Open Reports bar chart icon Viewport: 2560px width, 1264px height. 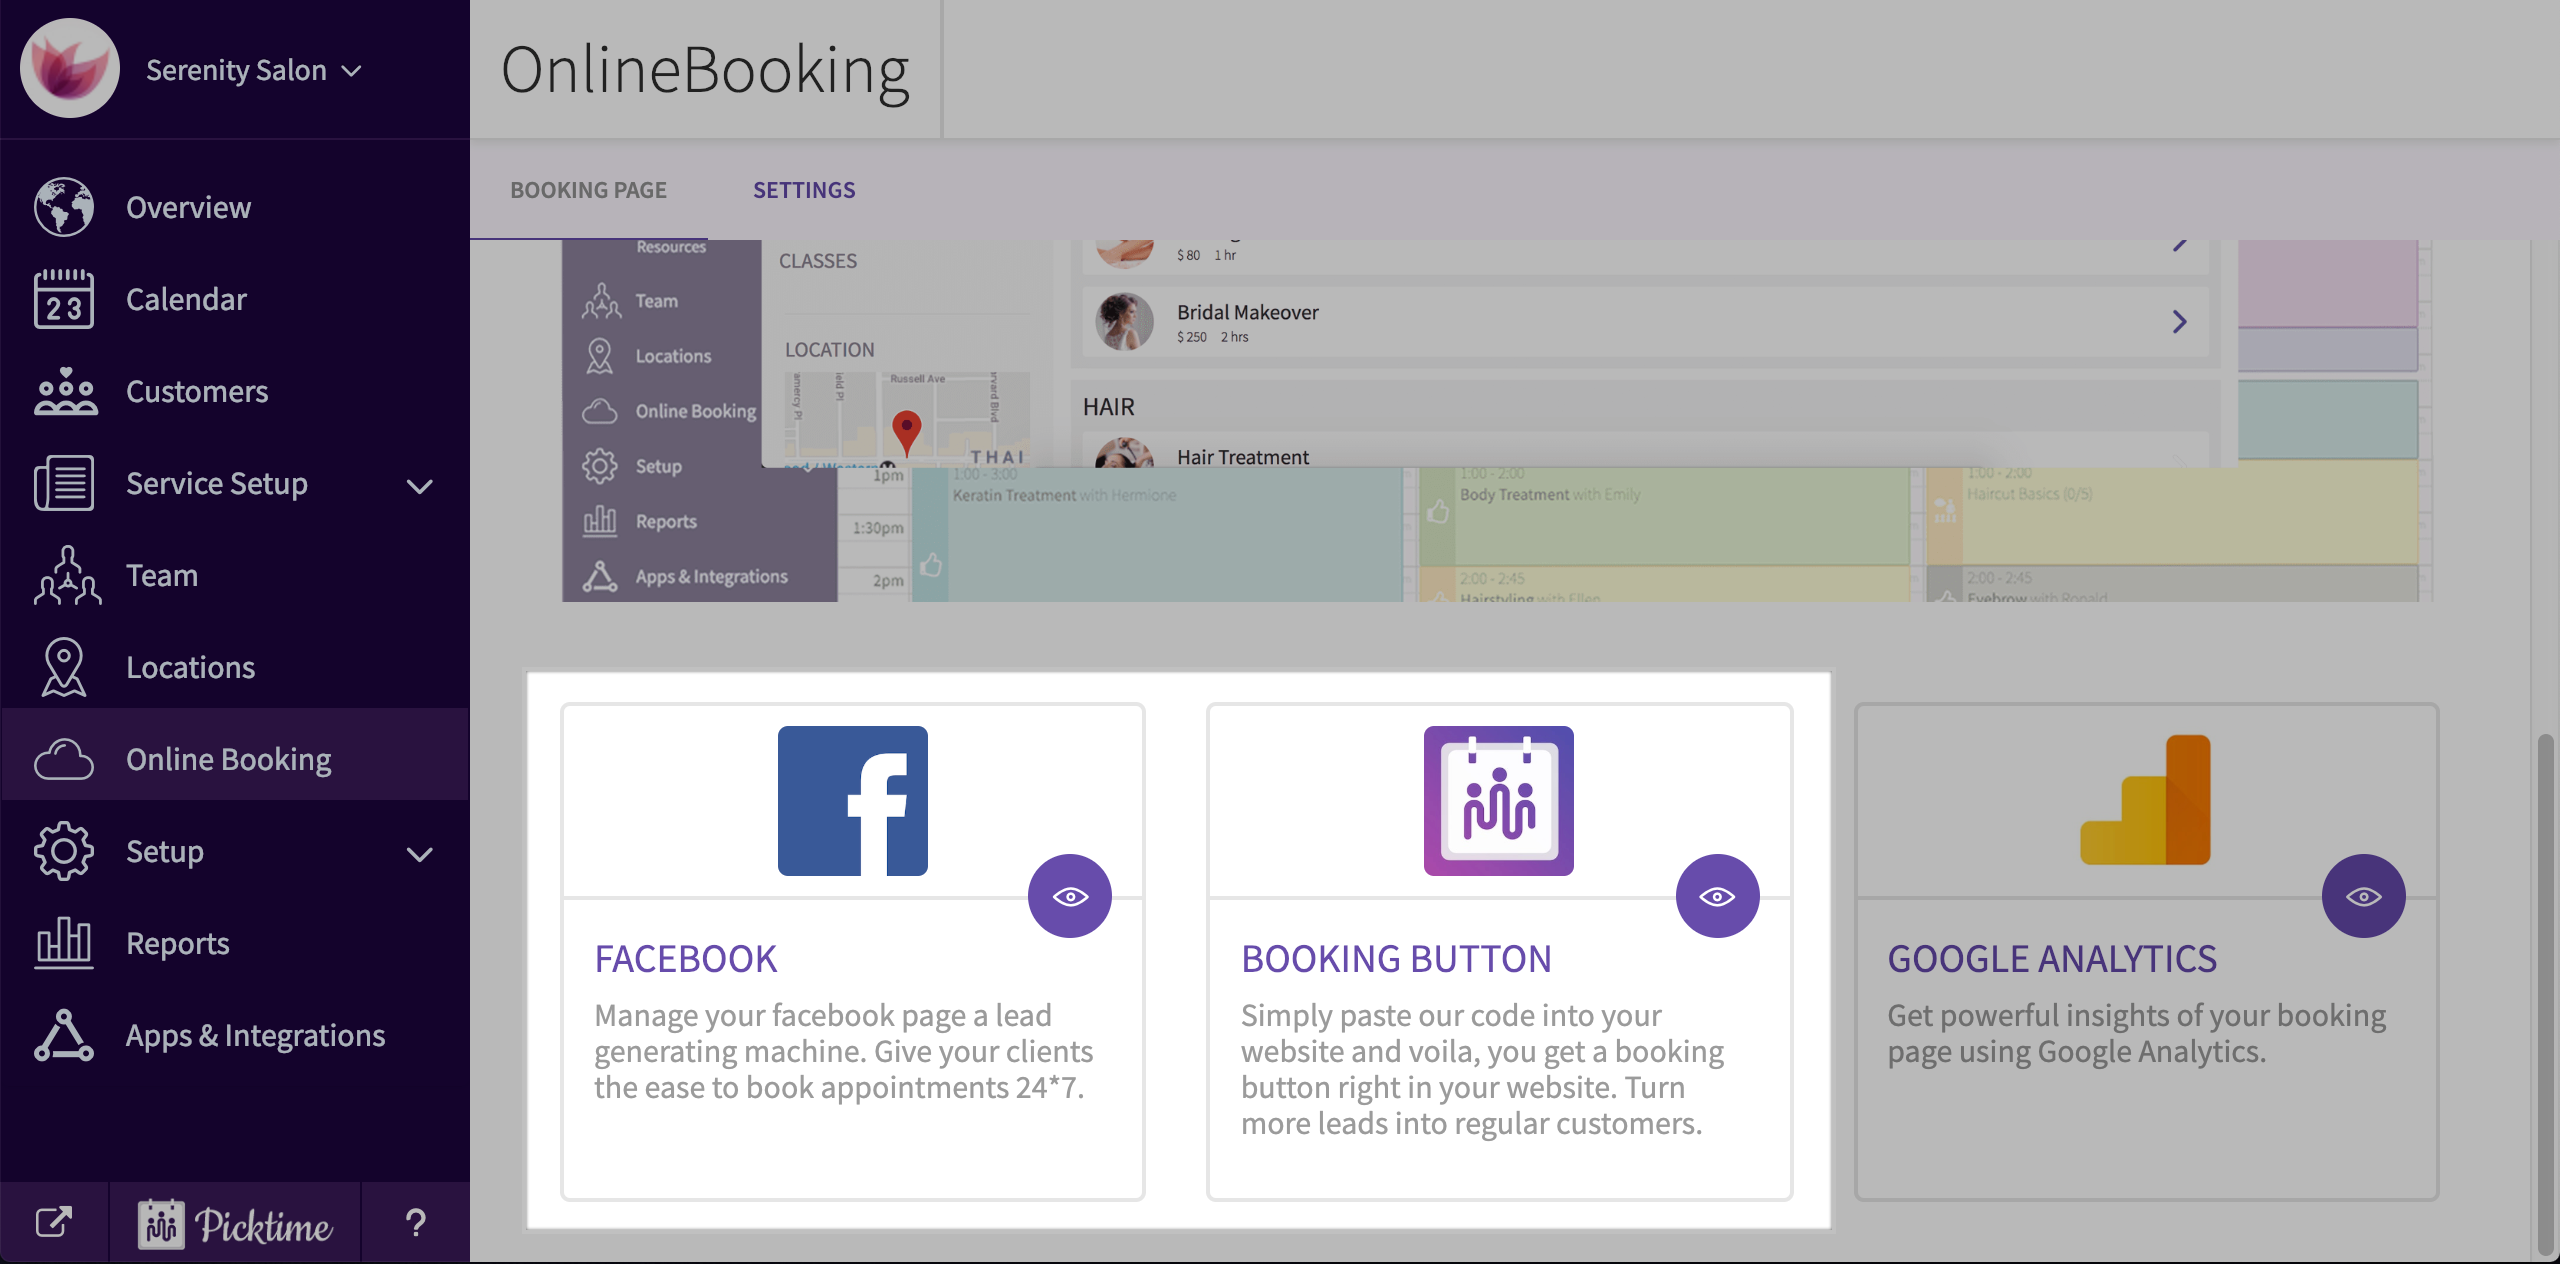(64, 943)
